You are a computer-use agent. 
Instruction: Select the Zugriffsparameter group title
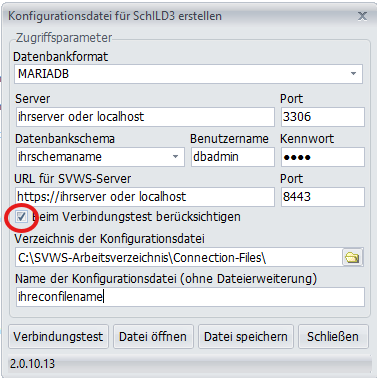click(x=64, y=38)
